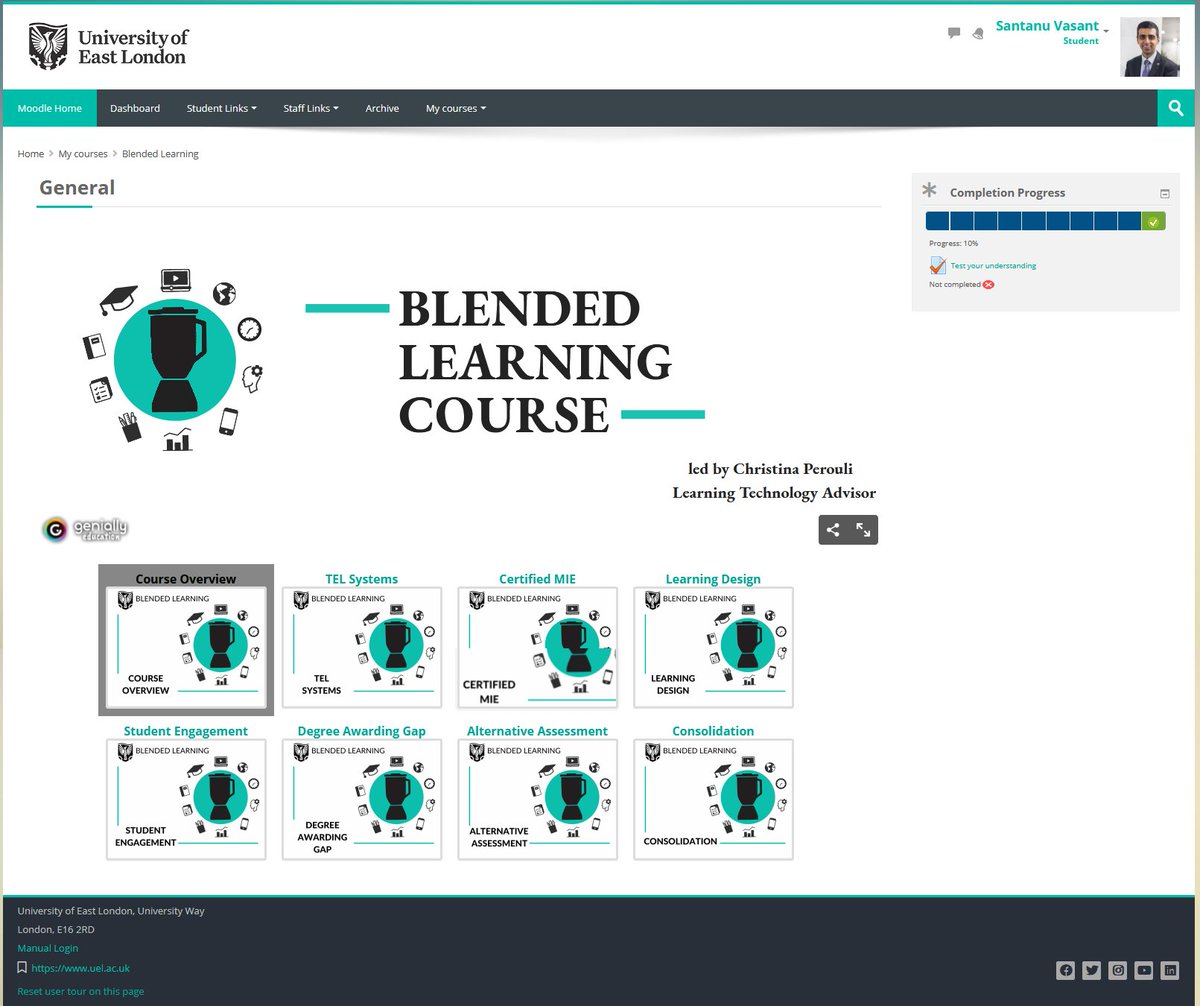Click the blender graphic in the banner
Screen dimensions: 1200x1006
[x=175, y=360]
